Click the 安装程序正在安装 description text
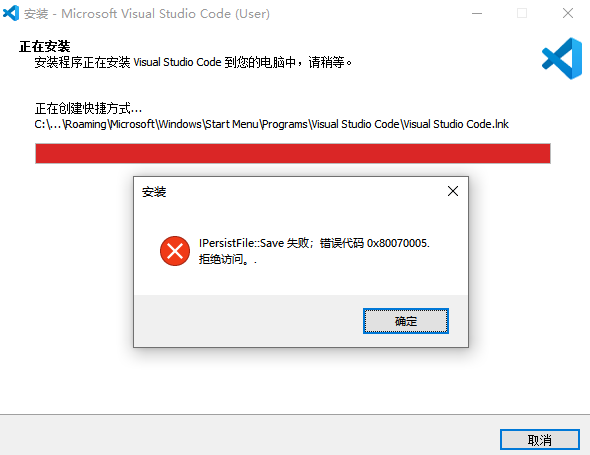 coord(193,62)
